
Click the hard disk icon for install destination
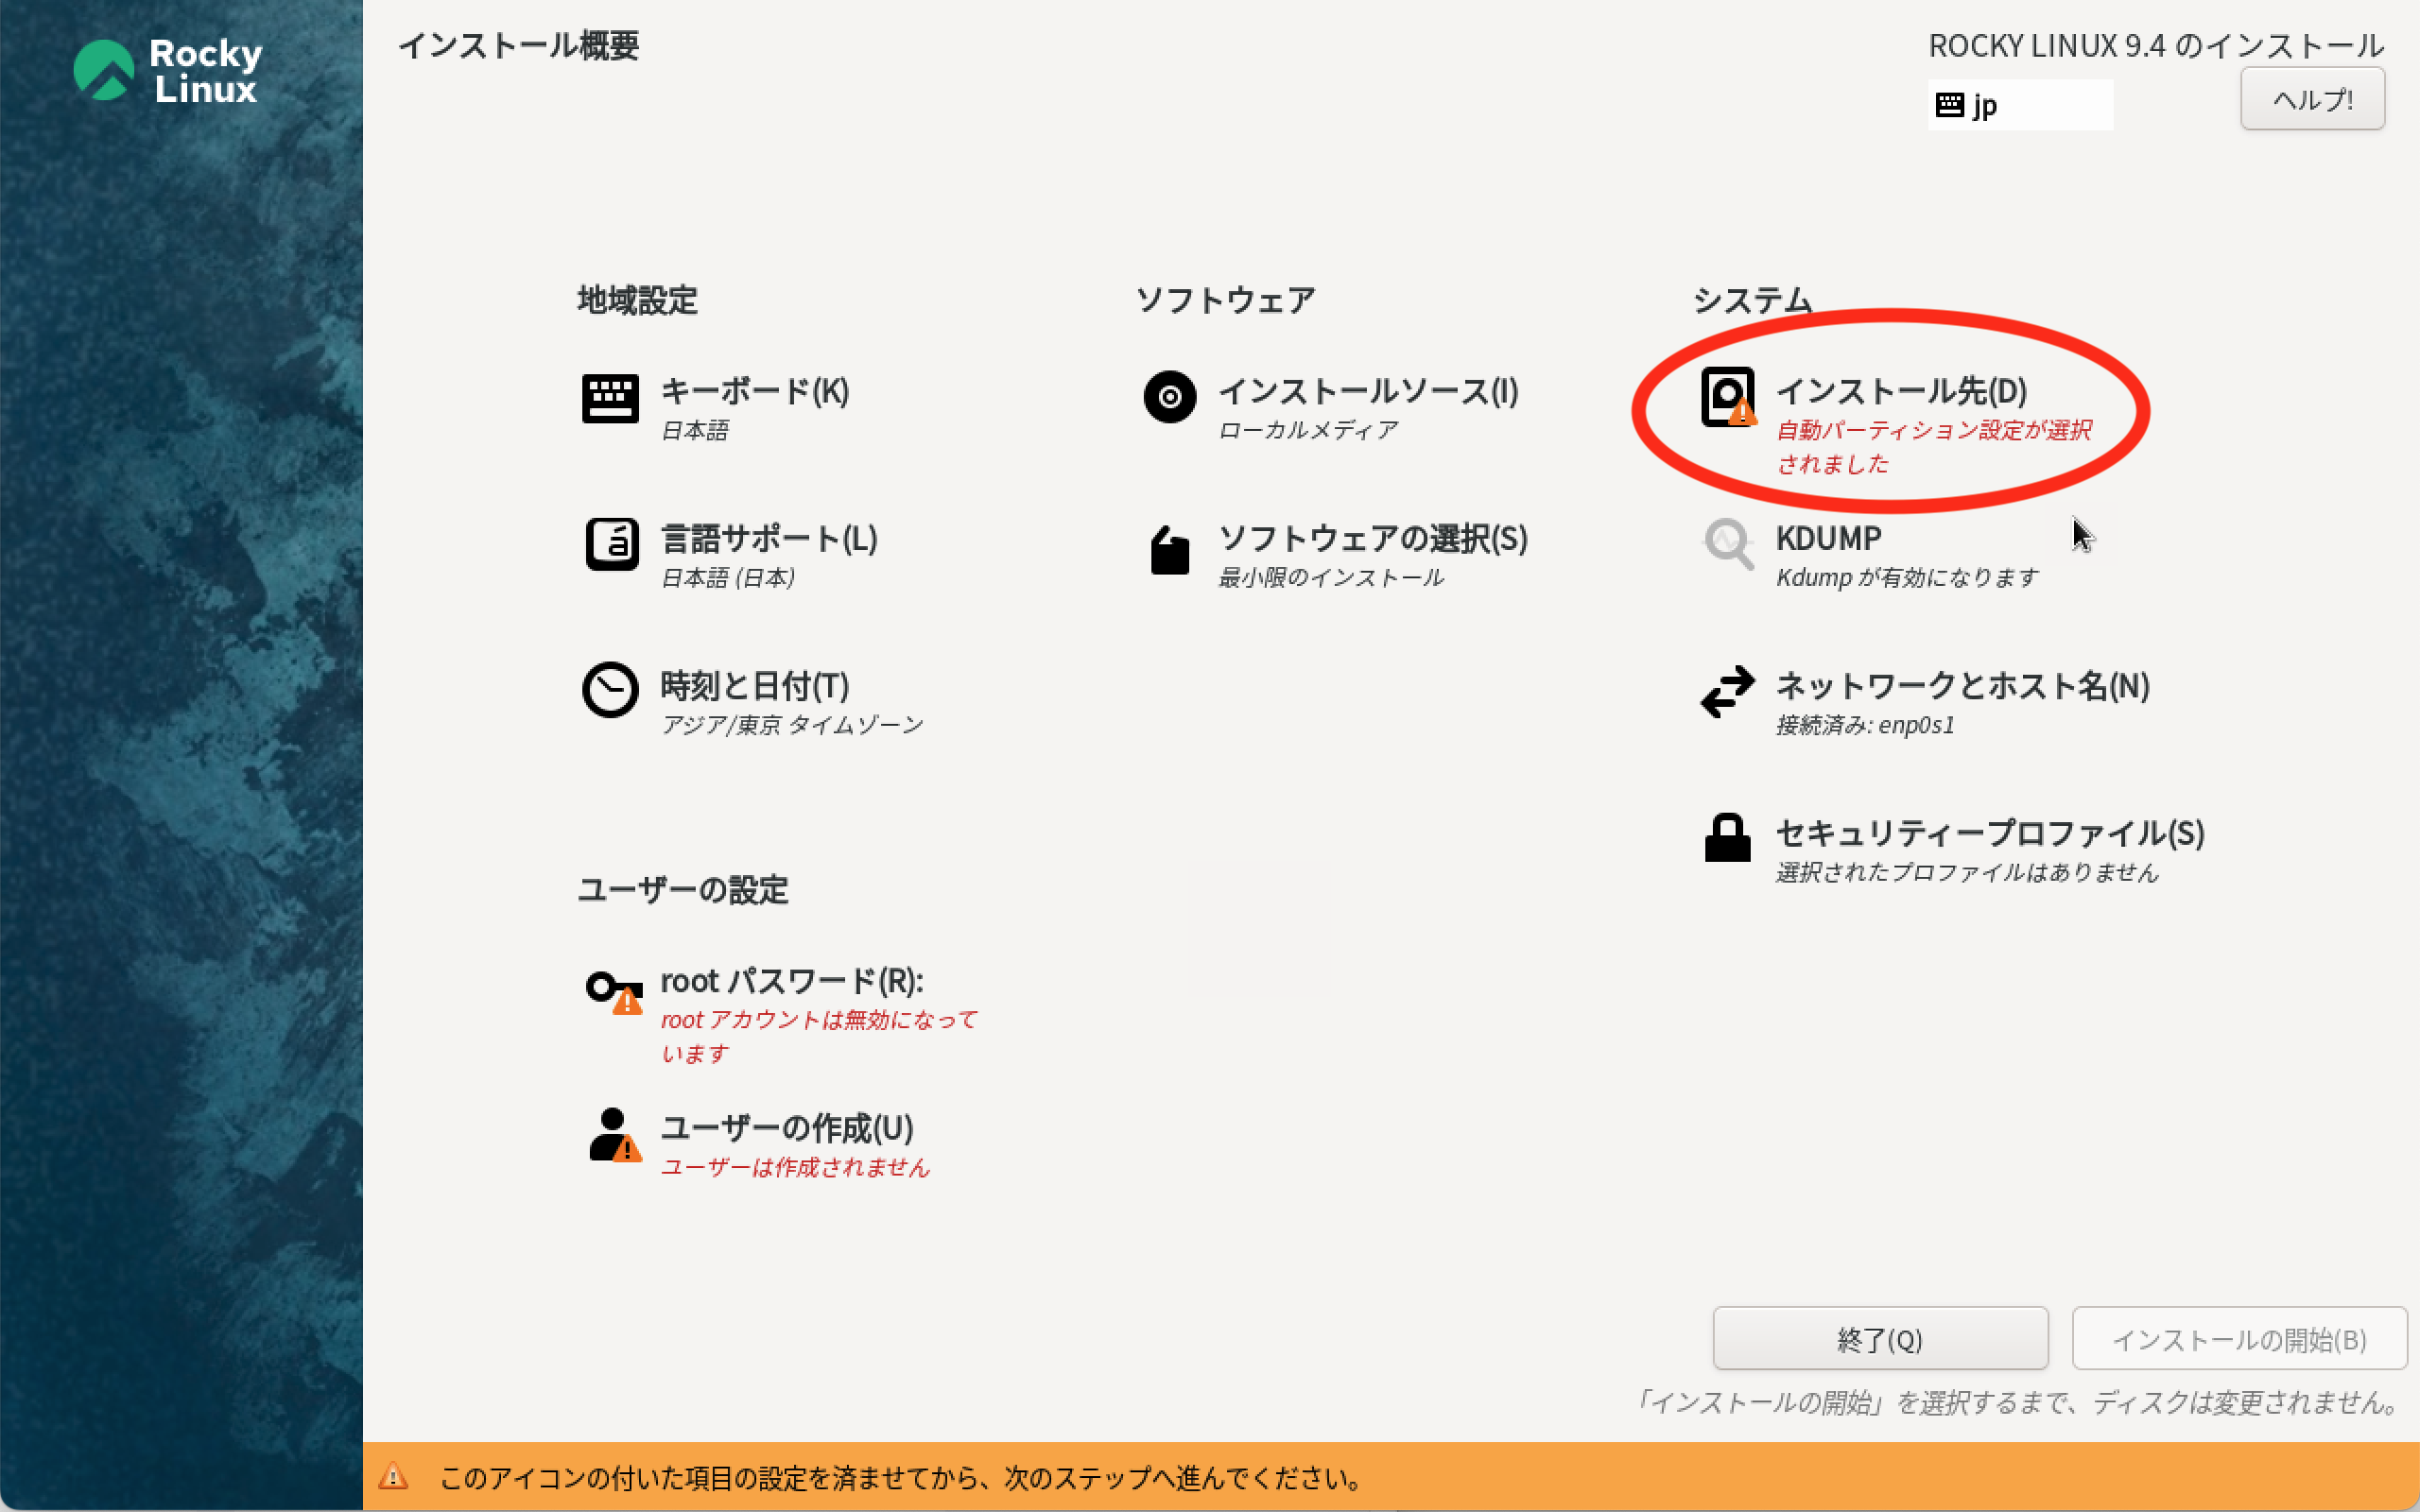pyautogui.click(x=1728, y=397)
